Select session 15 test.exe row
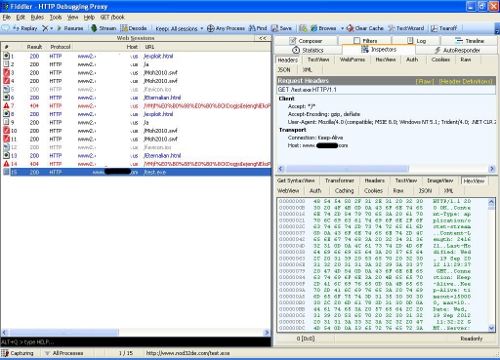The width and height of the screenshot is (500, 360). click(x=136, y=172)
